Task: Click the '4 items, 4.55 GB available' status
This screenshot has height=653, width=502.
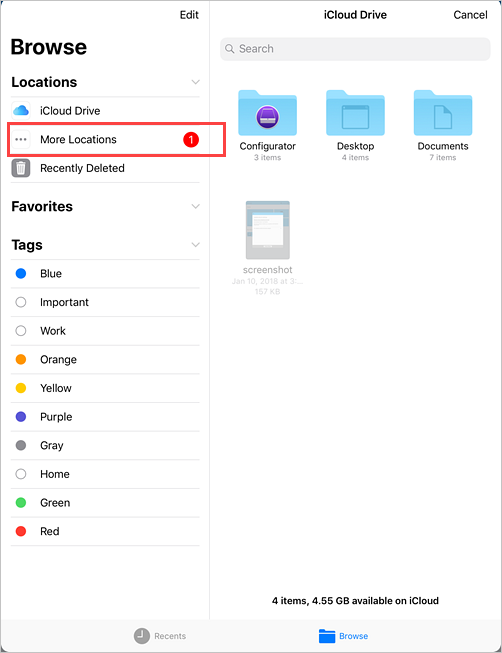Action: [355, 601]
